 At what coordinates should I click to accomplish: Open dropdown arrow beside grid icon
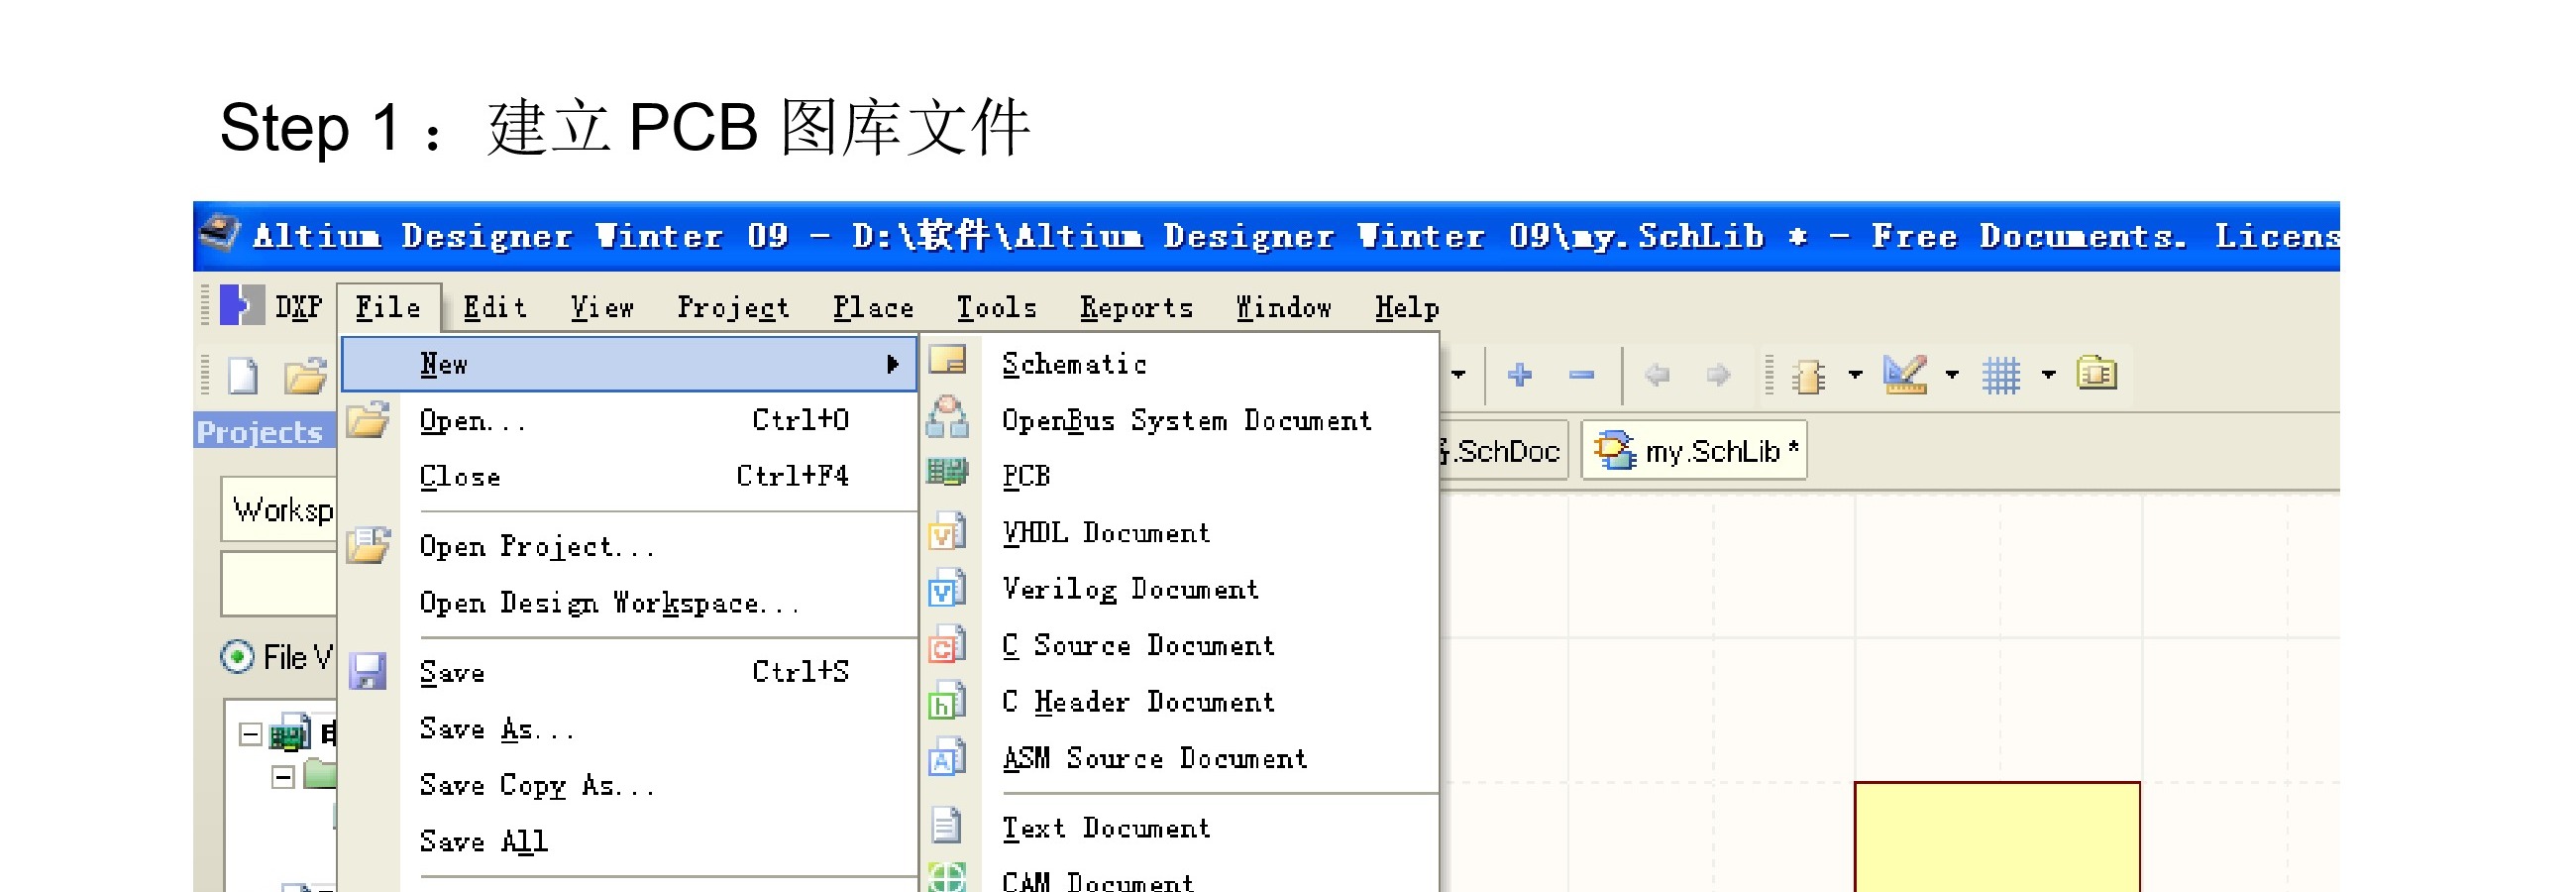tap(2049, 375)
